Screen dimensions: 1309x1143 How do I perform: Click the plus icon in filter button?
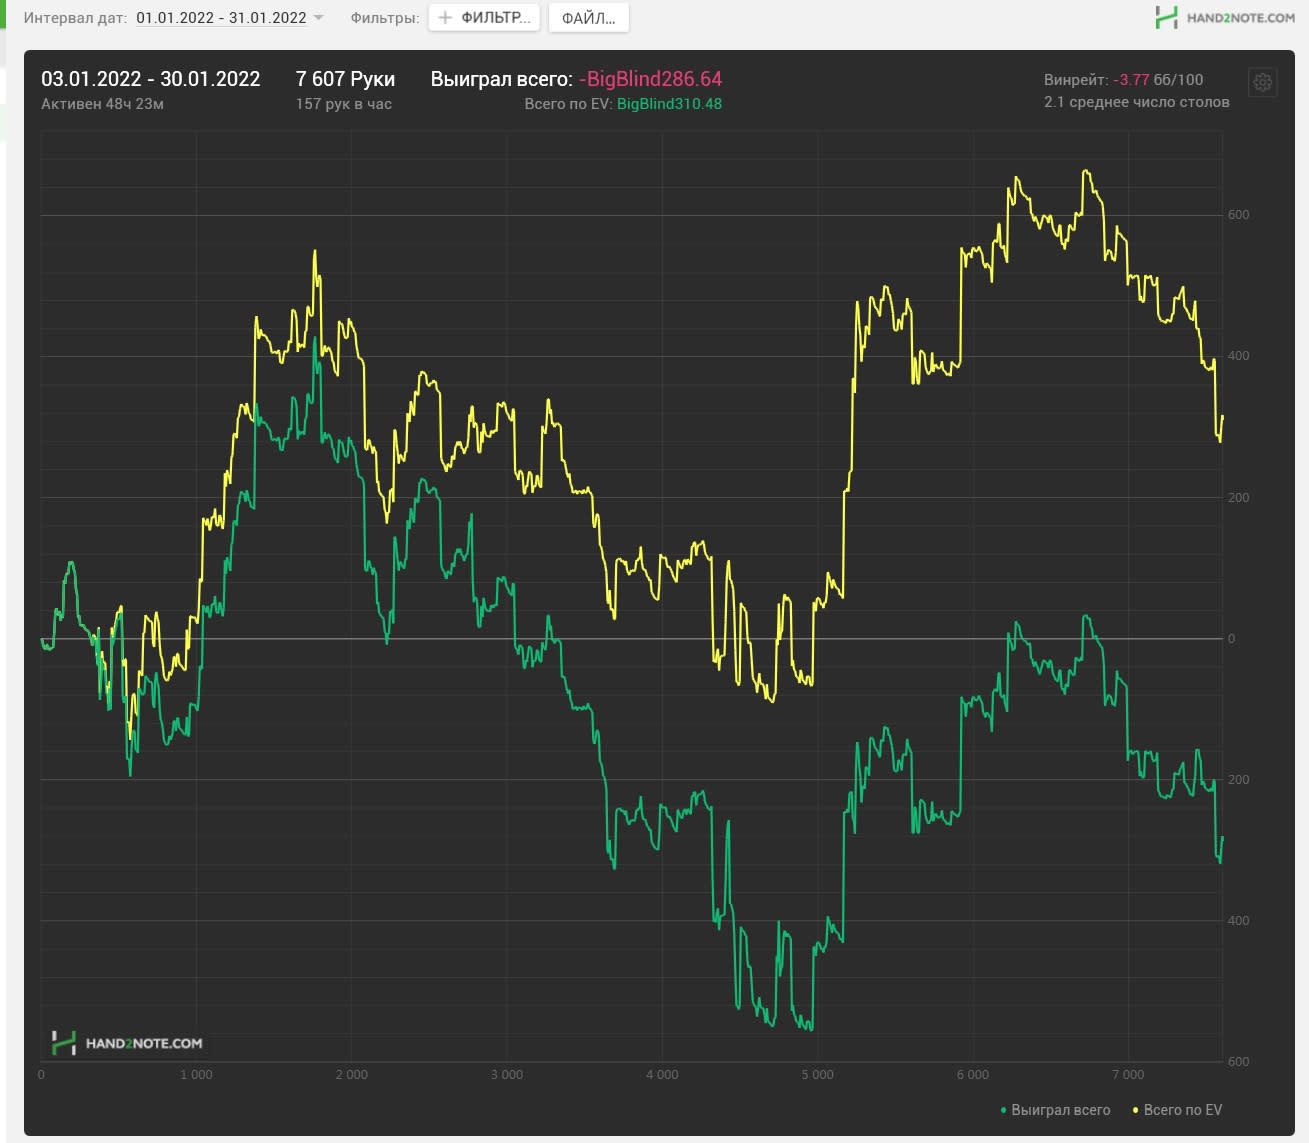coord(446,18)
